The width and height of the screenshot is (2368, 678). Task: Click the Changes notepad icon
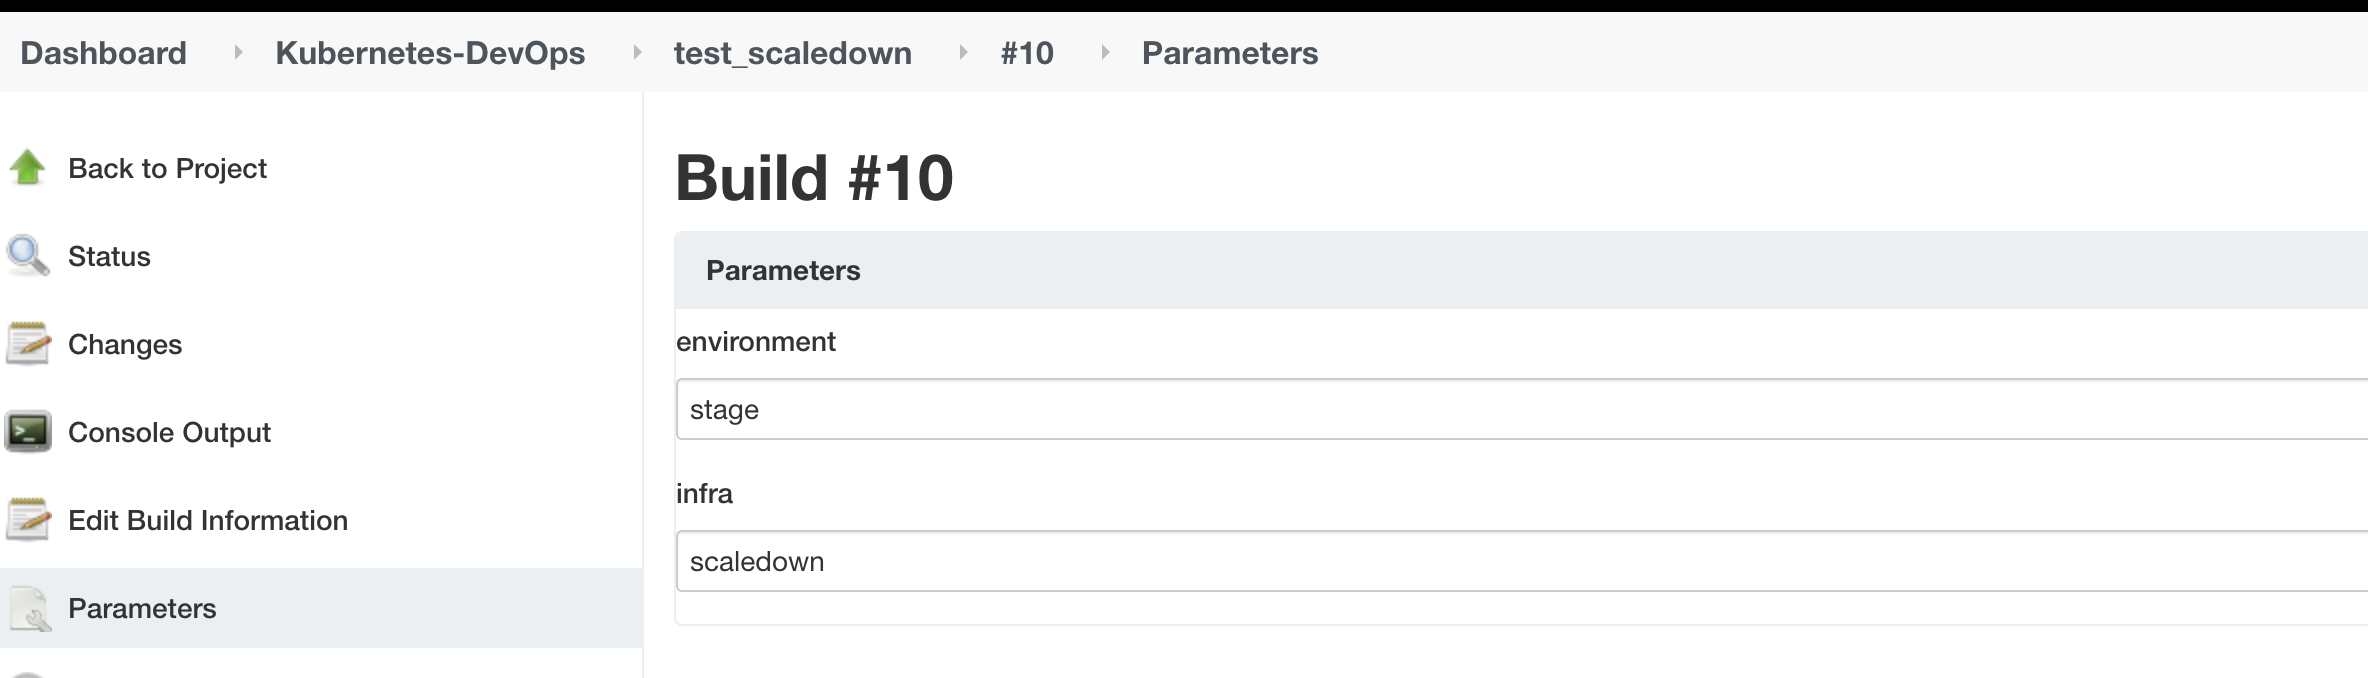tap(27, 343)
